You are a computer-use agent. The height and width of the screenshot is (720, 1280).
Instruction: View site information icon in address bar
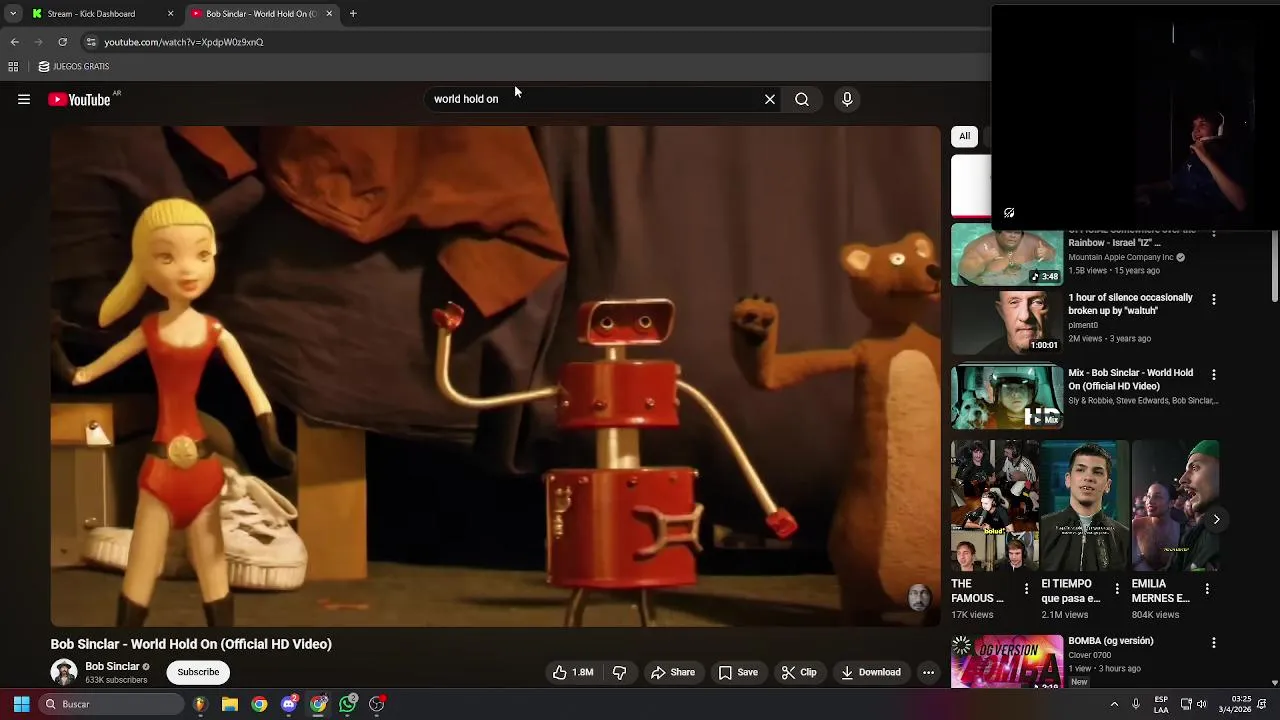coord(90,42)
